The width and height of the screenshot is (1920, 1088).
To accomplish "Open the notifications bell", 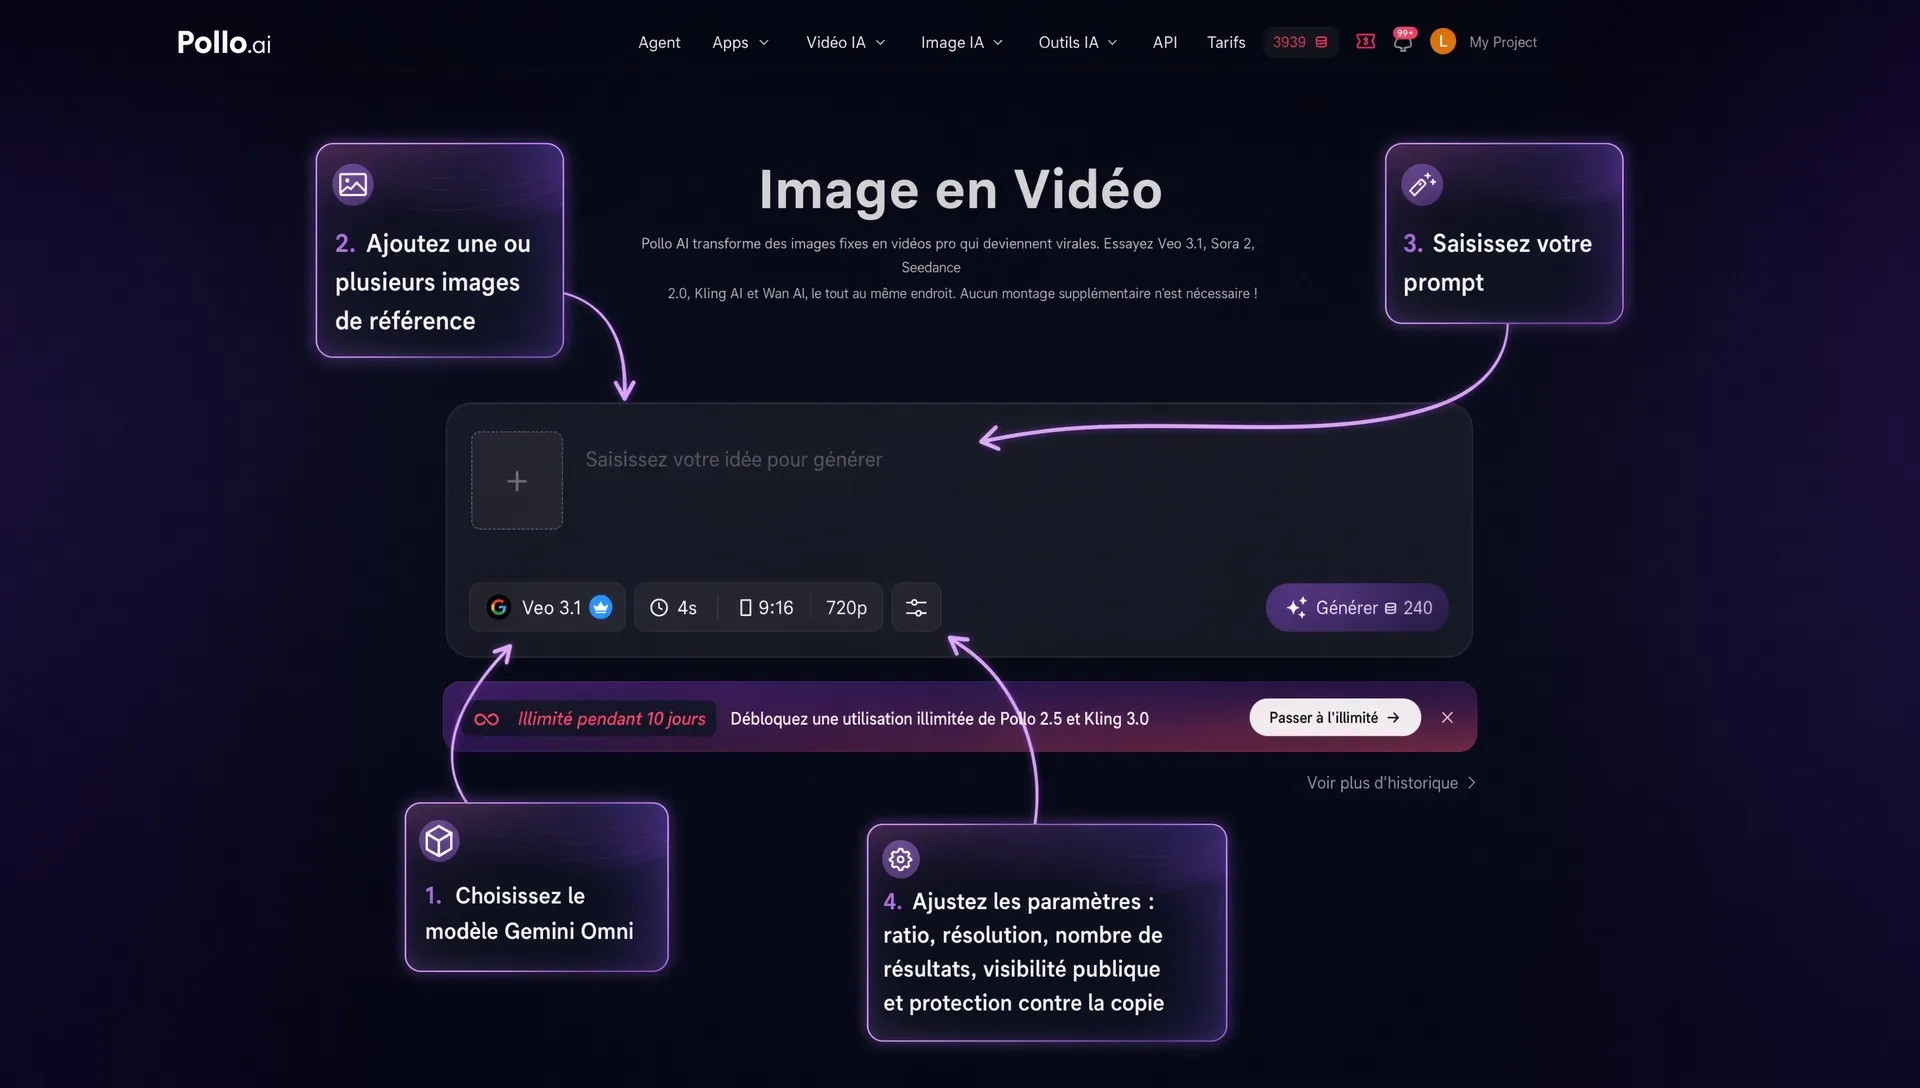I will (1403, 41).
